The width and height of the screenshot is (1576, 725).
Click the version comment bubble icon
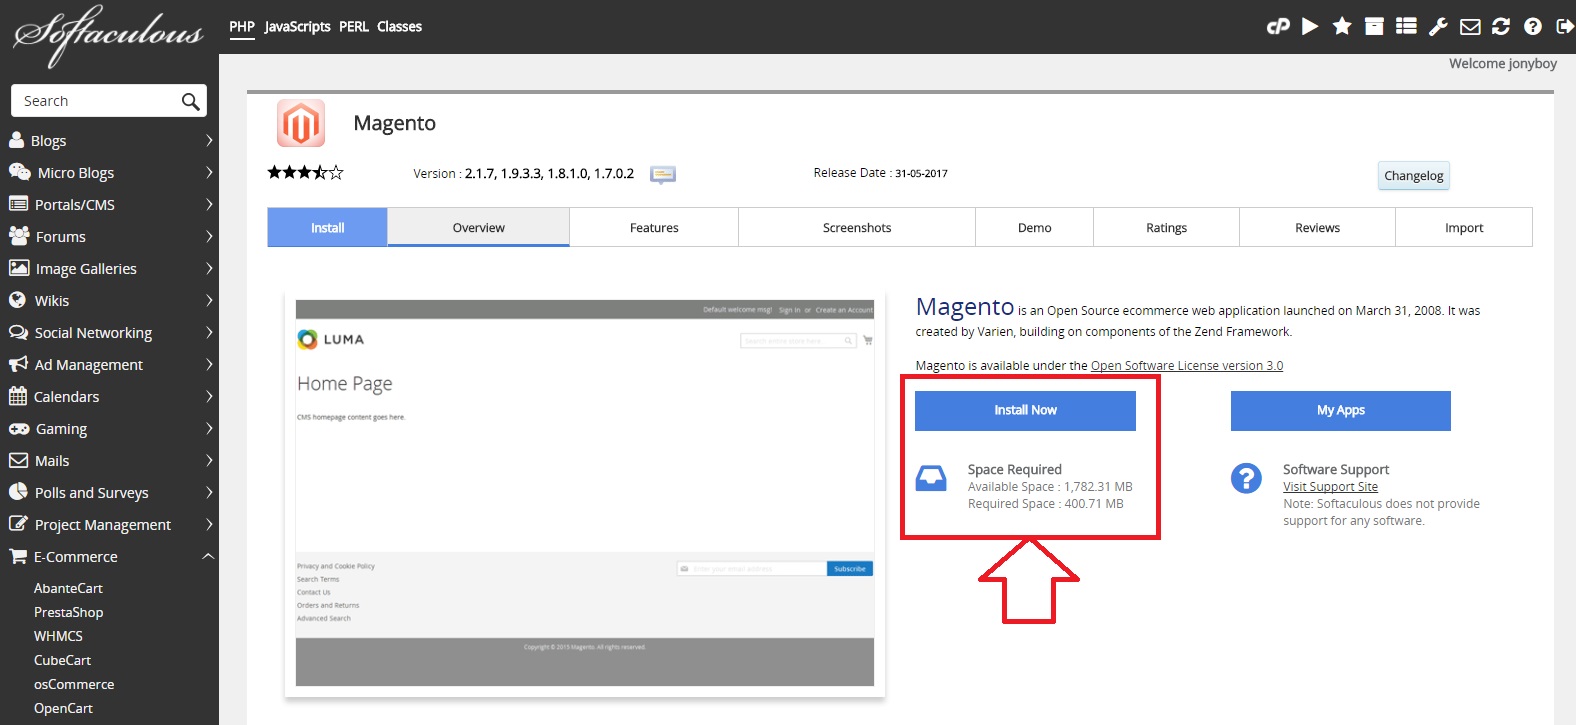(663, 175)
